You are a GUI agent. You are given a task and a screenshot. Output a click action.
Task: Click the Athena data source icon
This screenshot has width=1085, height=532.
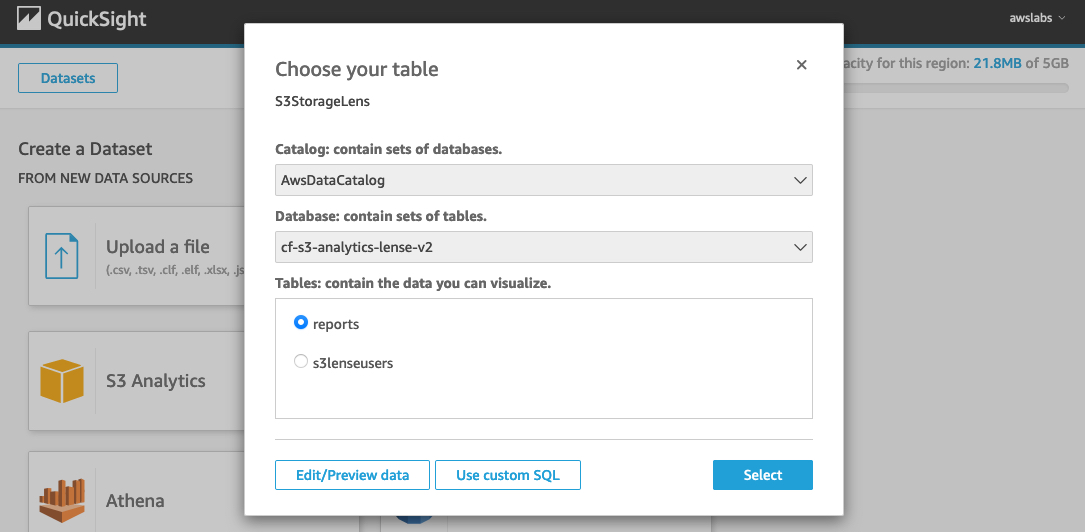click(x=62, y=499)
